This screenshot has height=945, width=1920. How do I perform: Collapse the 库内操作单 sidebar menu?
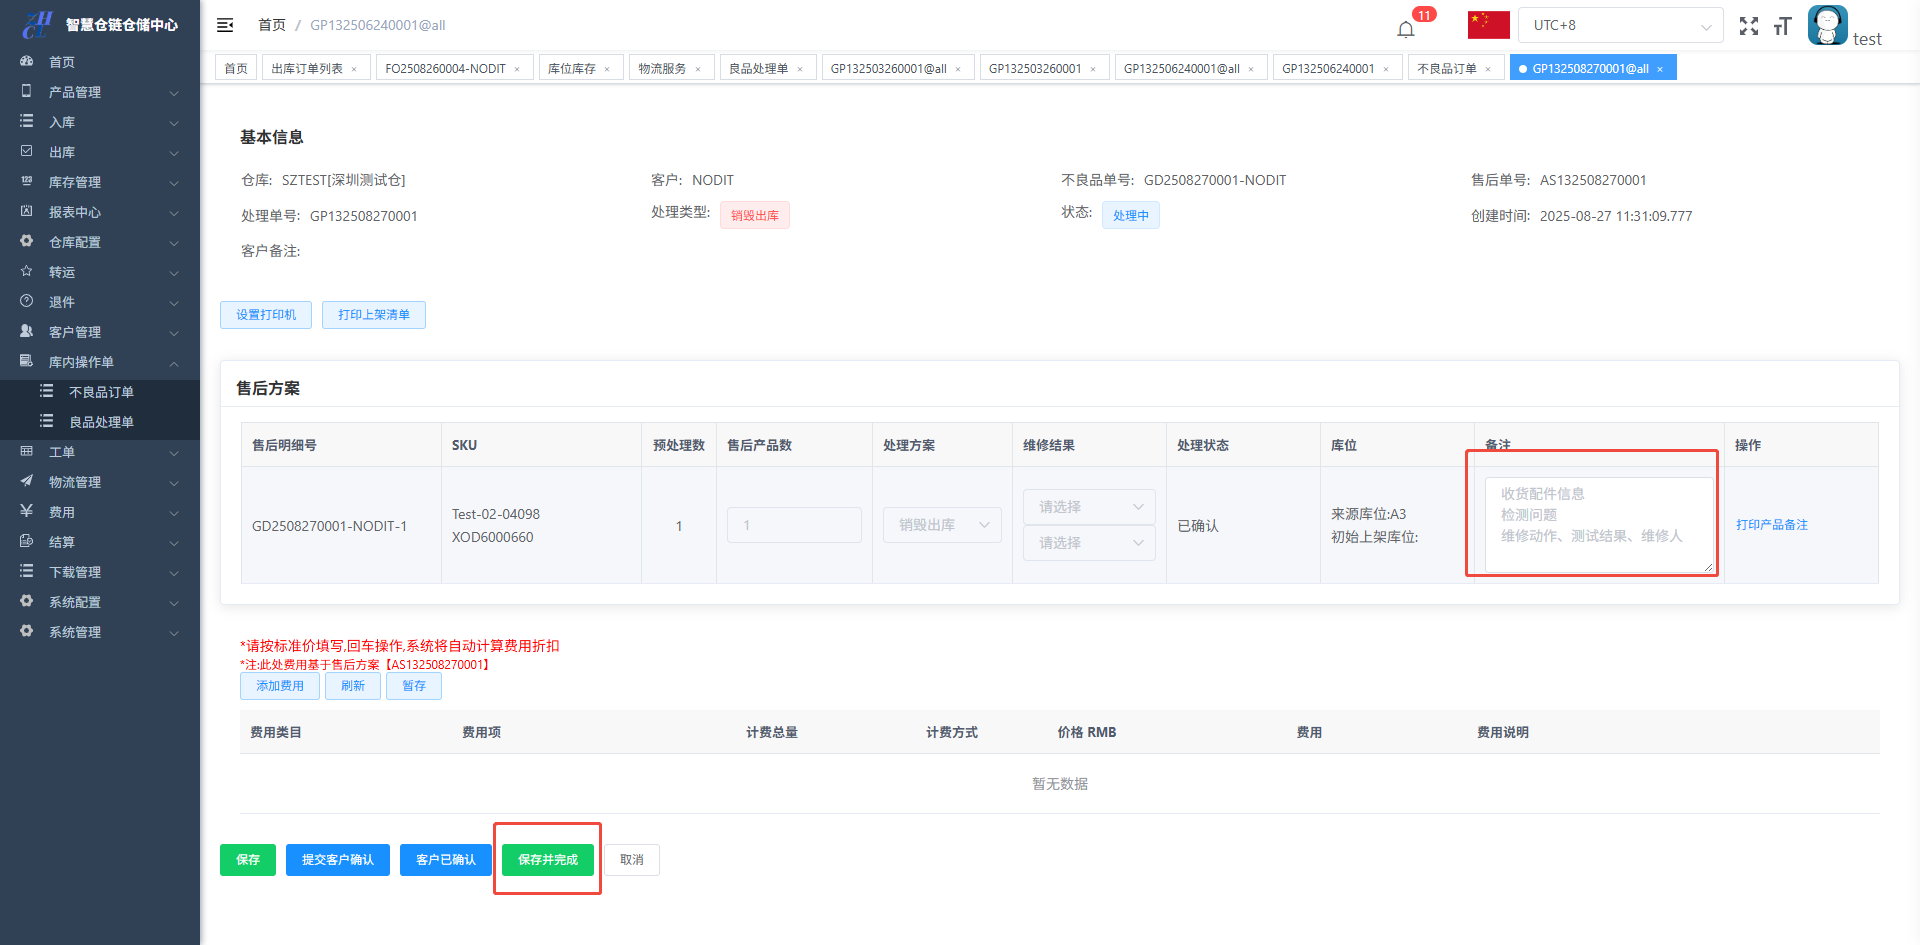pyautogui.click(x=100, y=362)
